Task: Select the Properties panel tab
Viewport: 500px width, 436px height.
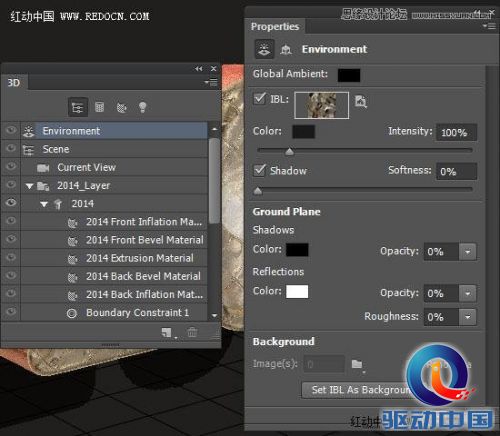Action: coord(275,27)
